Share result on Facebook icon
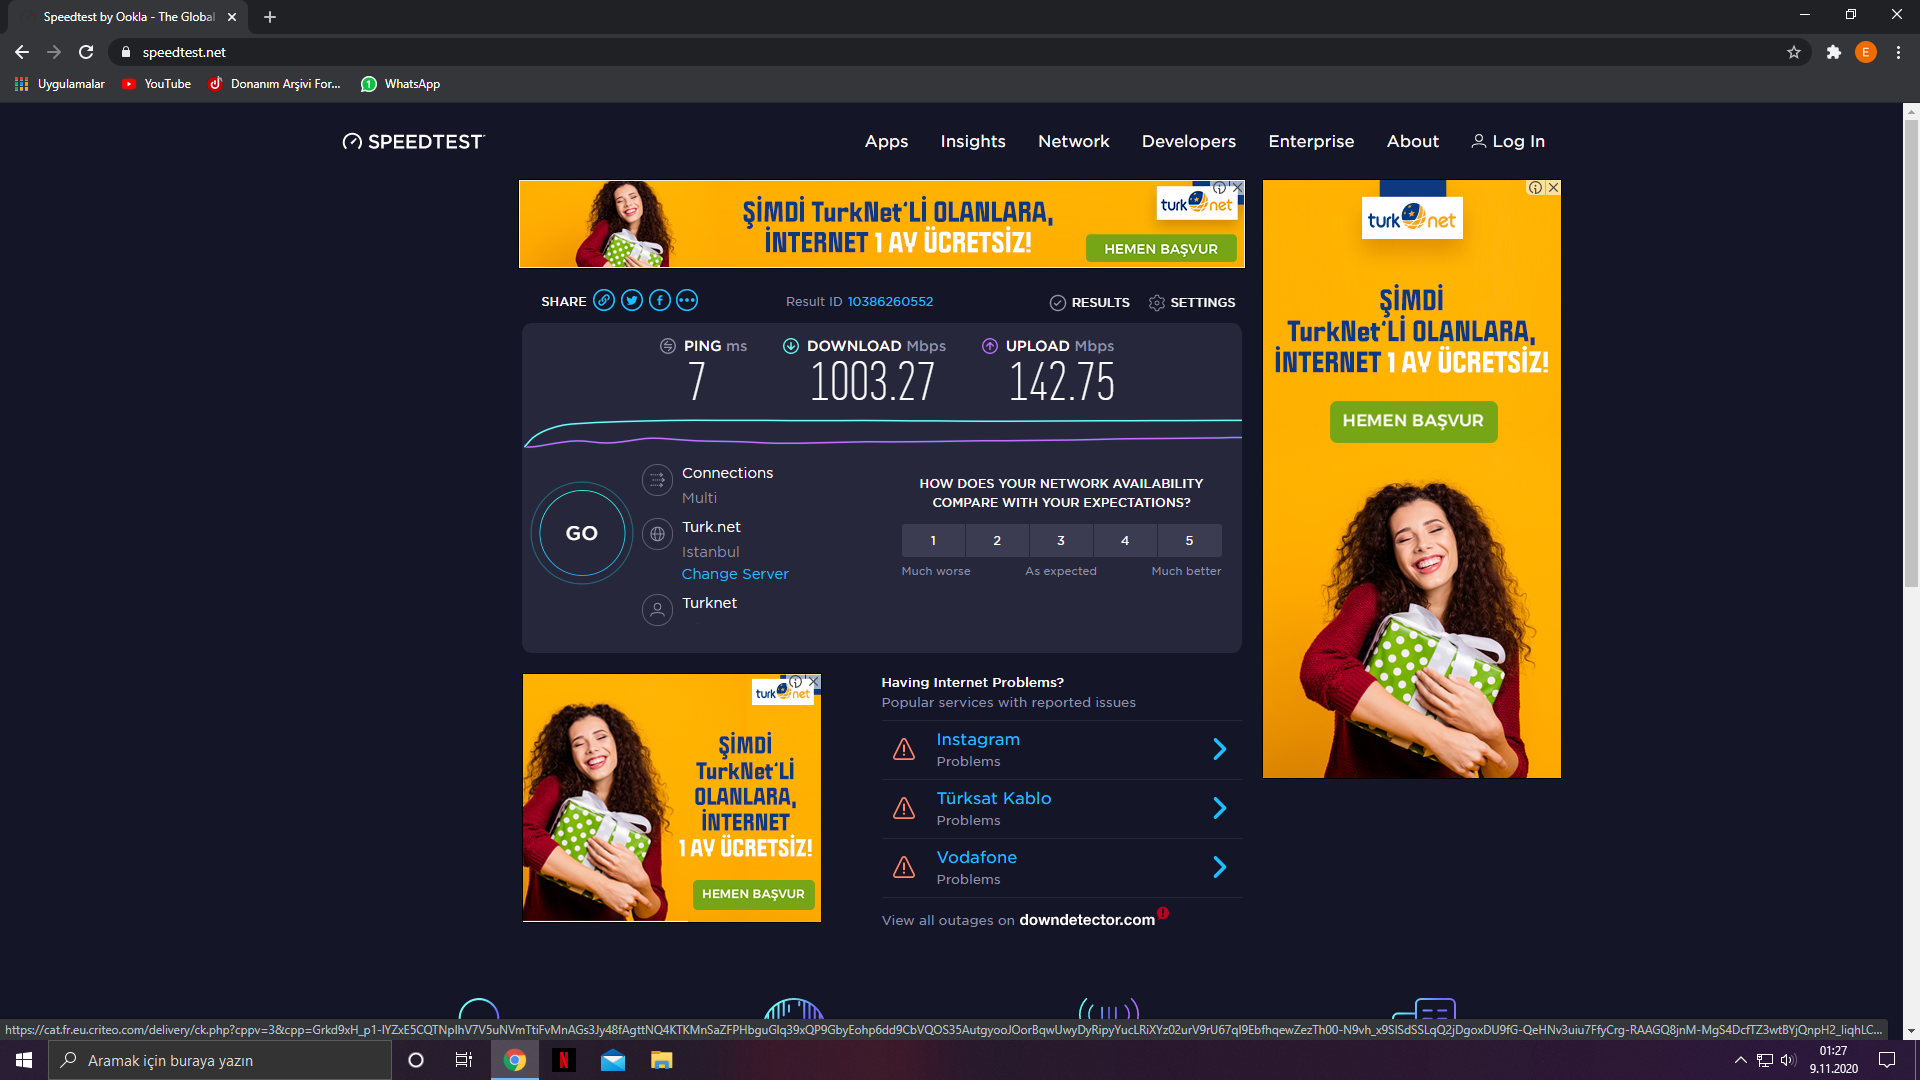1920x1080 pixels. pyautogui.click(x=660, y=301)
